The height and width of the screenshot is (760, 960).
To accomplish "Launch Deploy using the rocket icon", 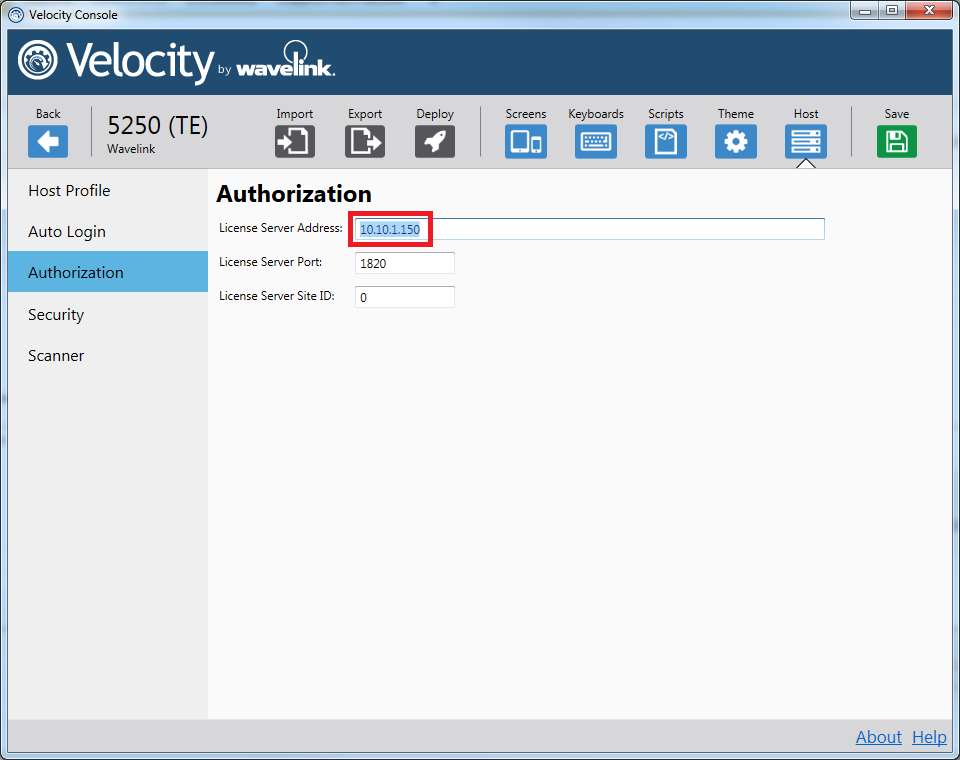I will (434, 141).
